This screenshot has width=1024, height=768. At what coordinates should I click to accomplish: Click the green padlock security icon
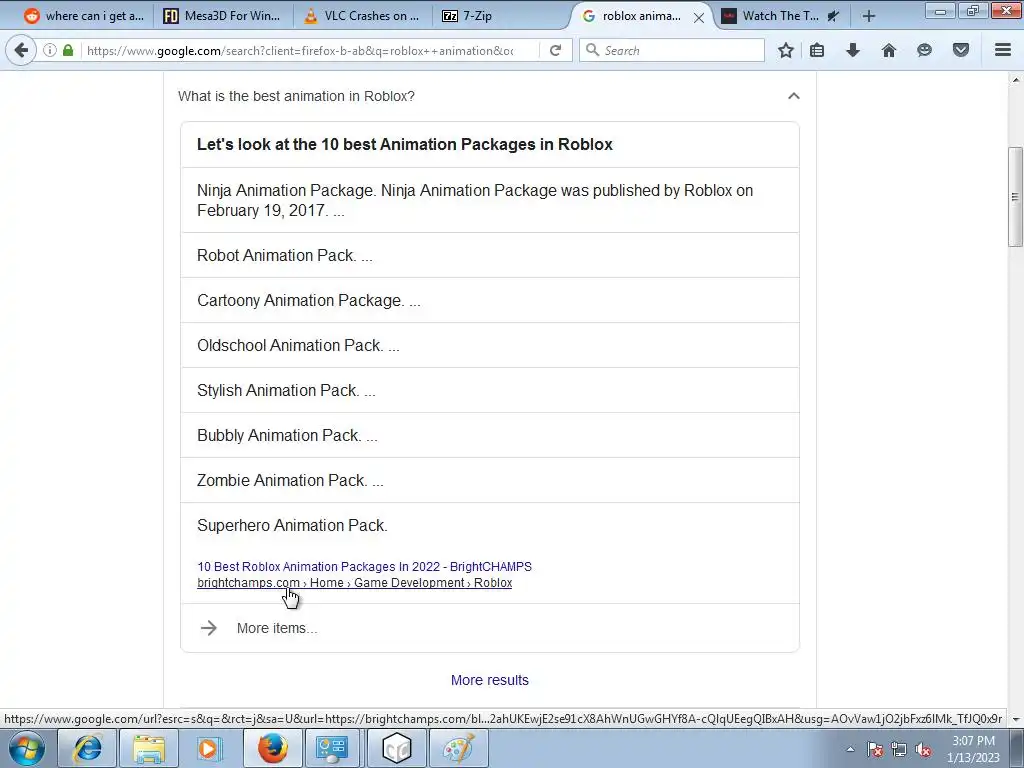point(68,50)
